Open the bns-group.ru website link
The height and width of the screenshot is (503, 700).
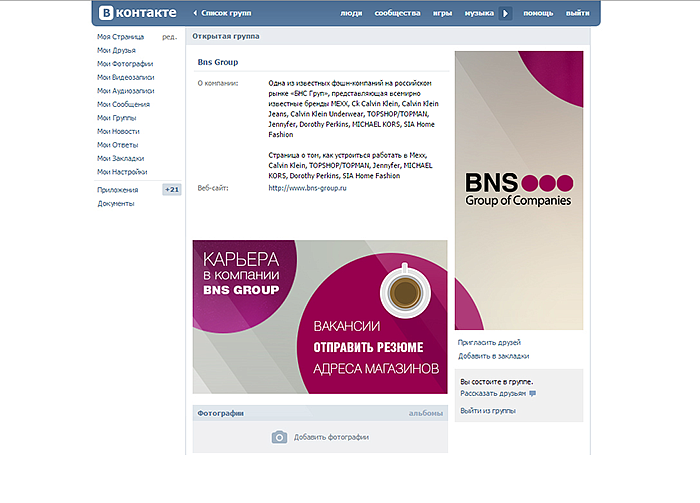tap(308, 188)
